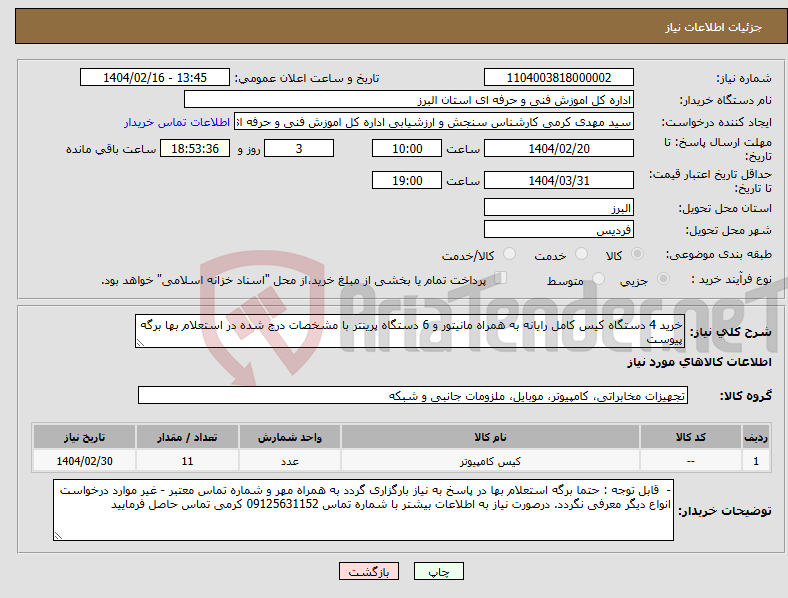Click the date cell 1404/02/30
Image resolution: width=788 pixels, height=598 pixels.
click(x=84, y=461)
